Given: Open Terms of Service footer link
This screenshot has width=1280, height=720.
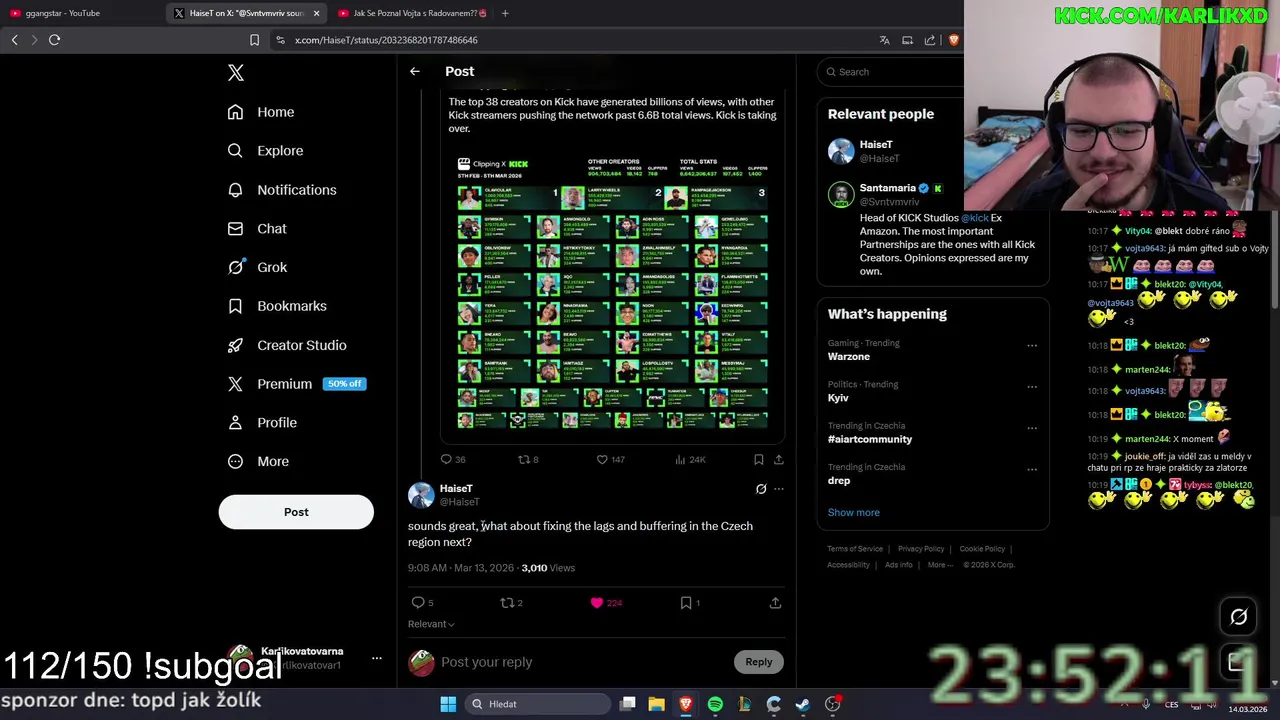Looking at the screenshot, I should [x=855, y=549].
